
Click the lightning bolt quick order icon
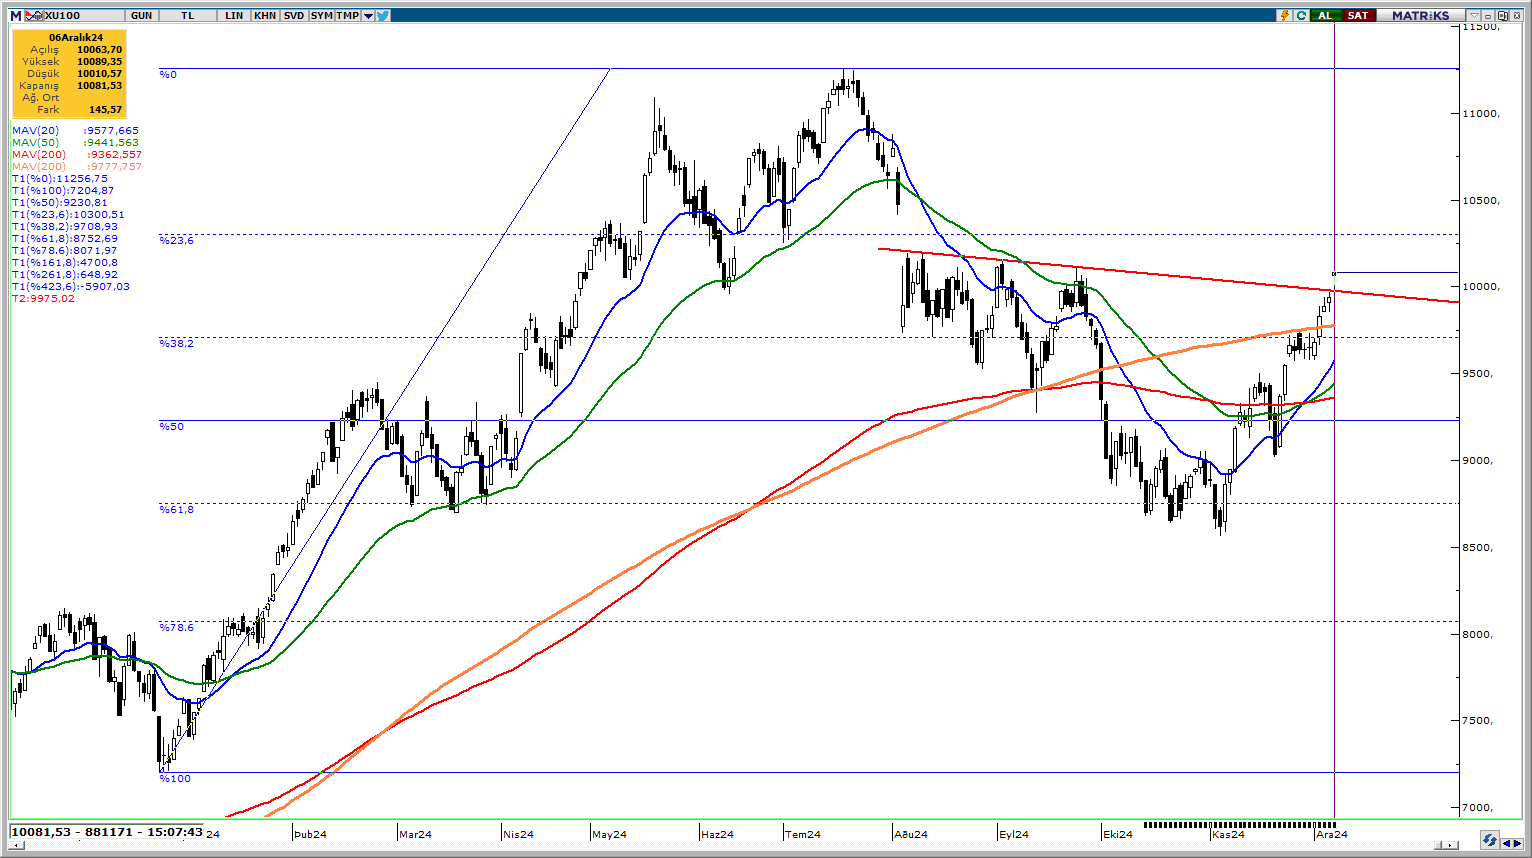point(1285,15)
